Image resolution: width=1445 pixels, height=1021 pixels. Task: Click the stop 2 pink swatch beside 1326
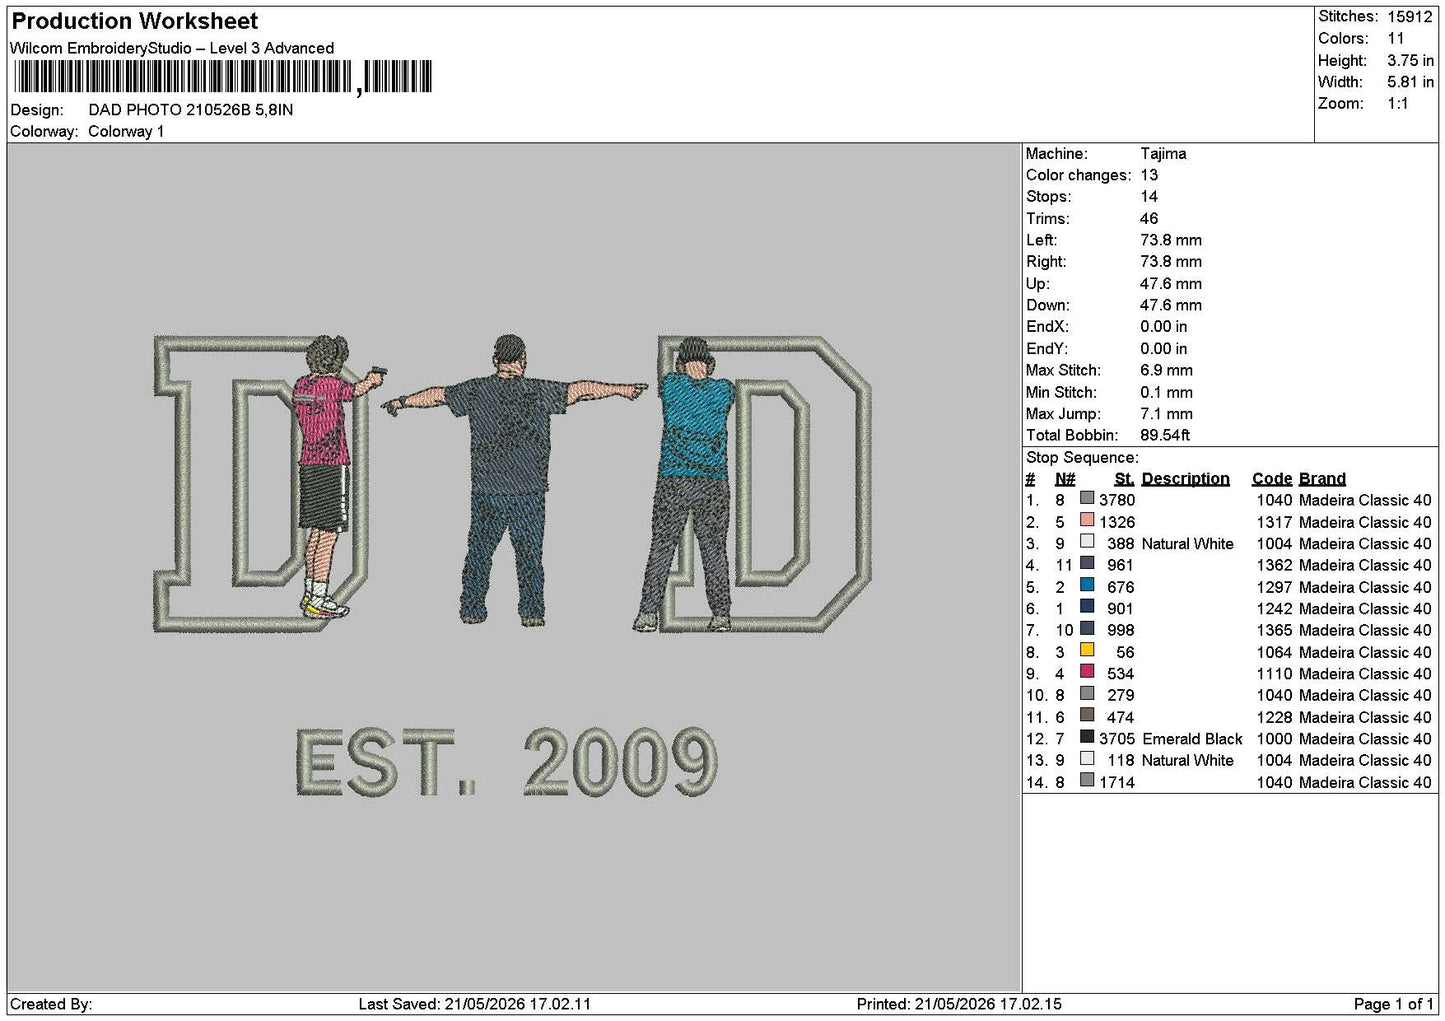pyautogui.click(x=1087, y=521)
